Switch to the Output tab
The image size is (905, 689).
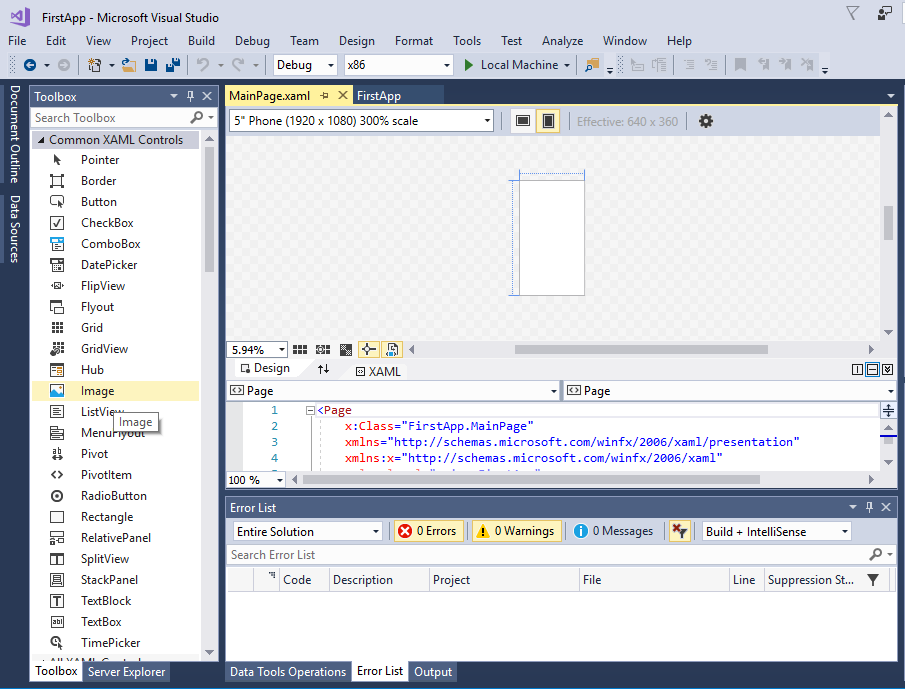pos(433,672)
